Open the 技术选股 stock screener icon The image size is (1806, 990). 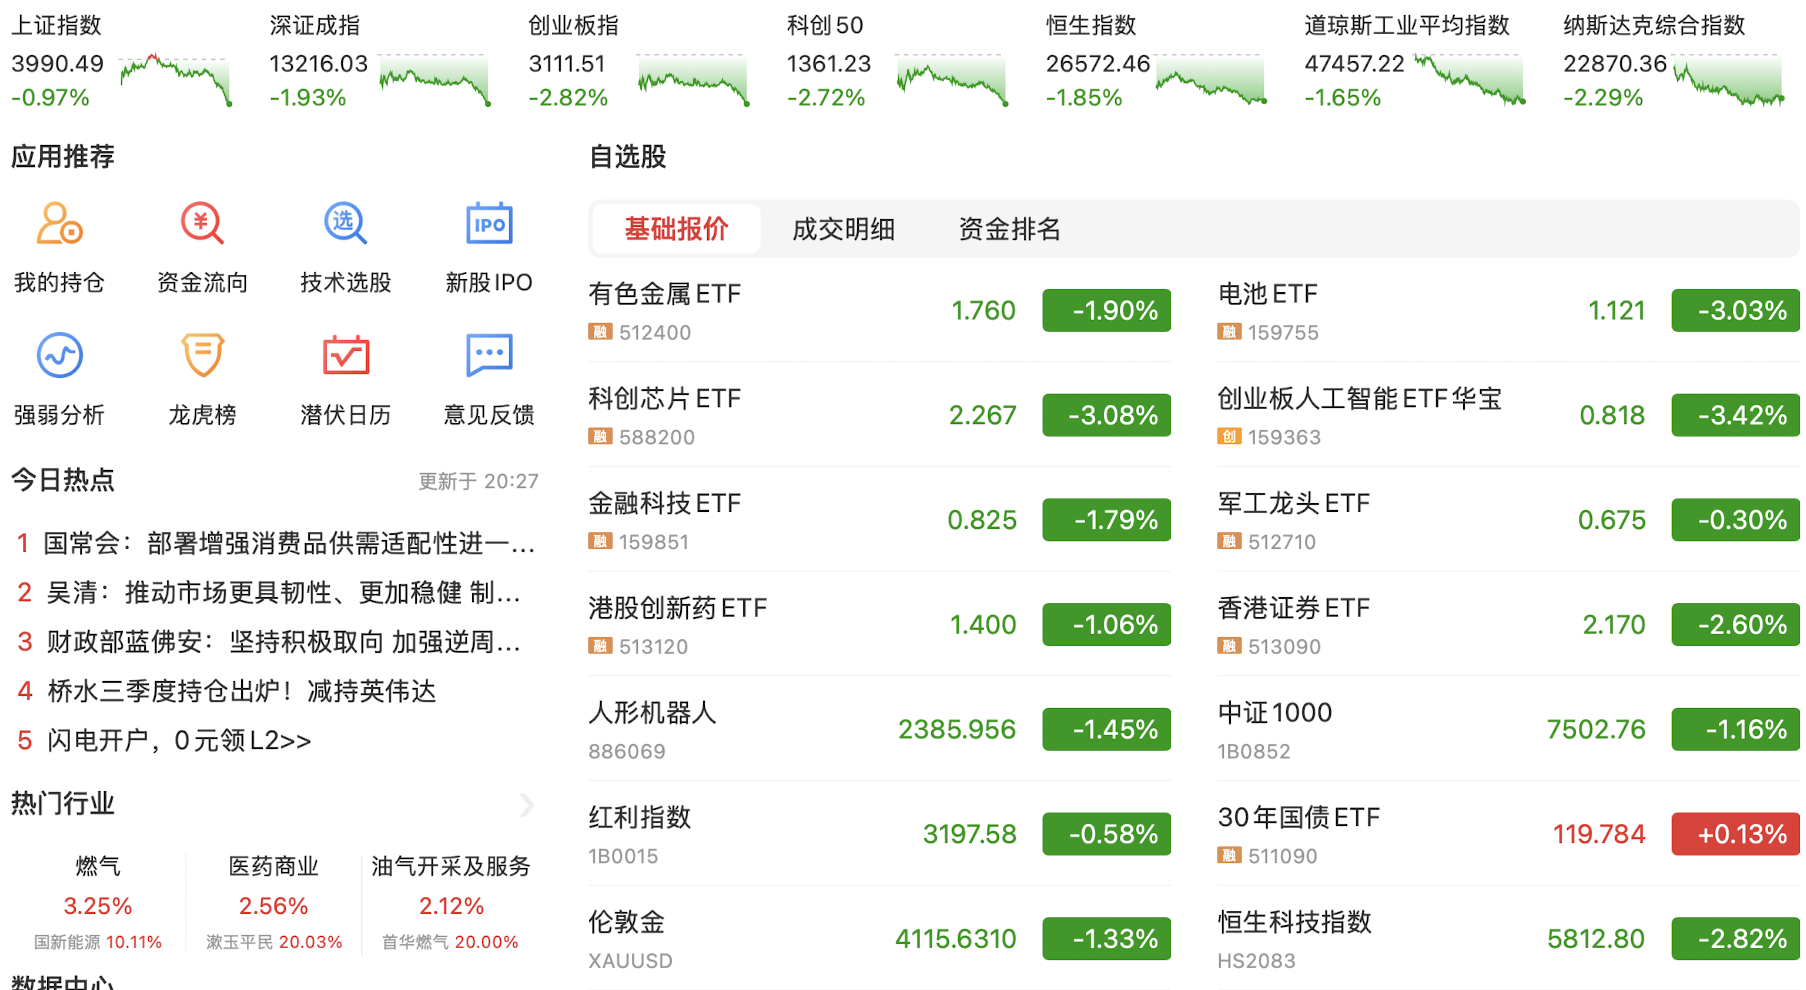[345, 224]
